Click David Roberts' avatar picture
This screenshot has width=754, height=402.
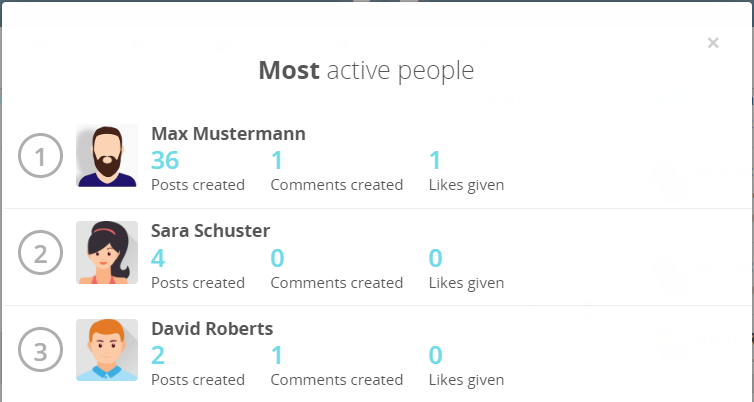(107, 350)
